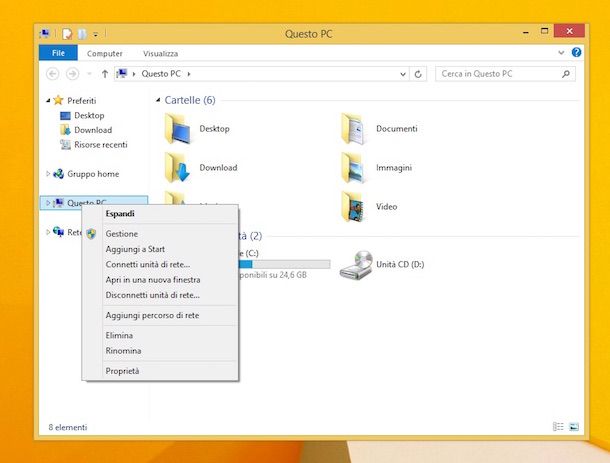Image resolution: width=610 pixels, height=463 pixels.
Task: Click the Documenti folder name
Action: tap(396, 128)
